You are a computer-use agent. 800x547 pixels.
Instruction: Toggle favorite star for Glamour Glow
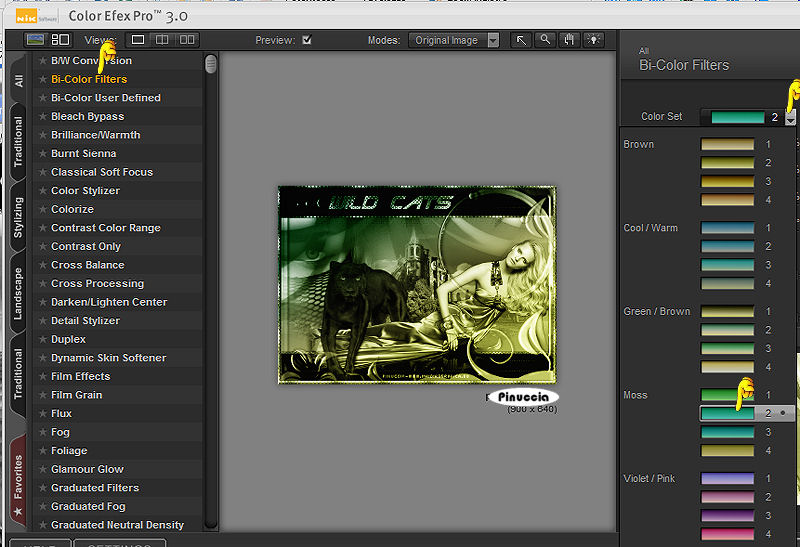click(x=43, y=469)
